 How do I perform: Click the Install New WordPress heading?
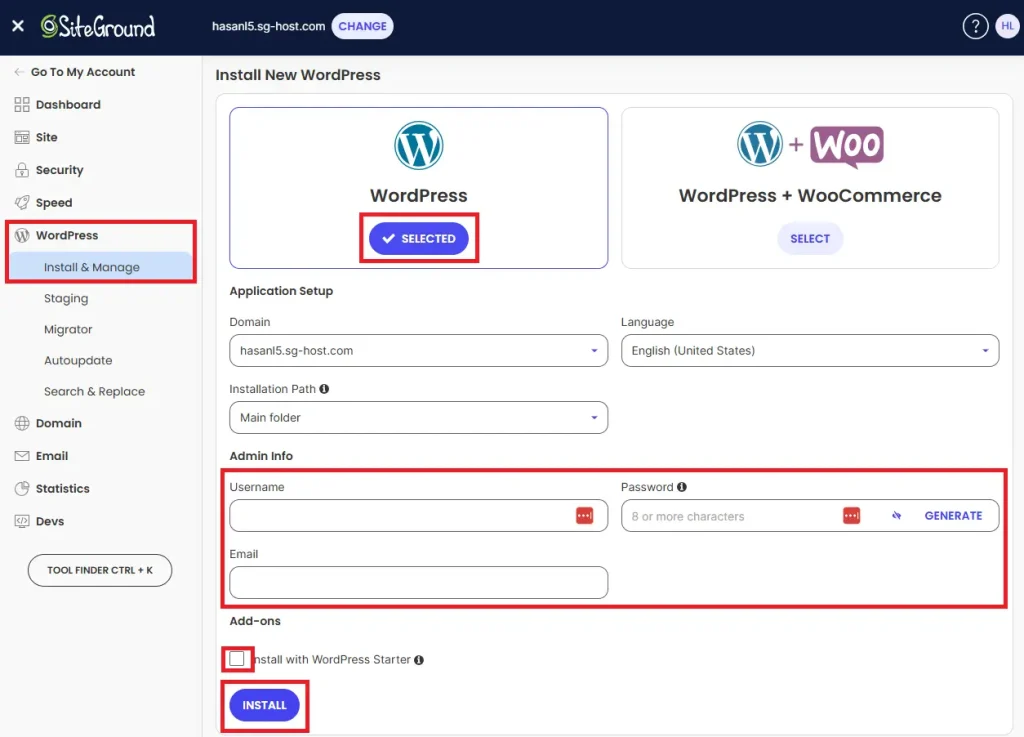(298, 75)
